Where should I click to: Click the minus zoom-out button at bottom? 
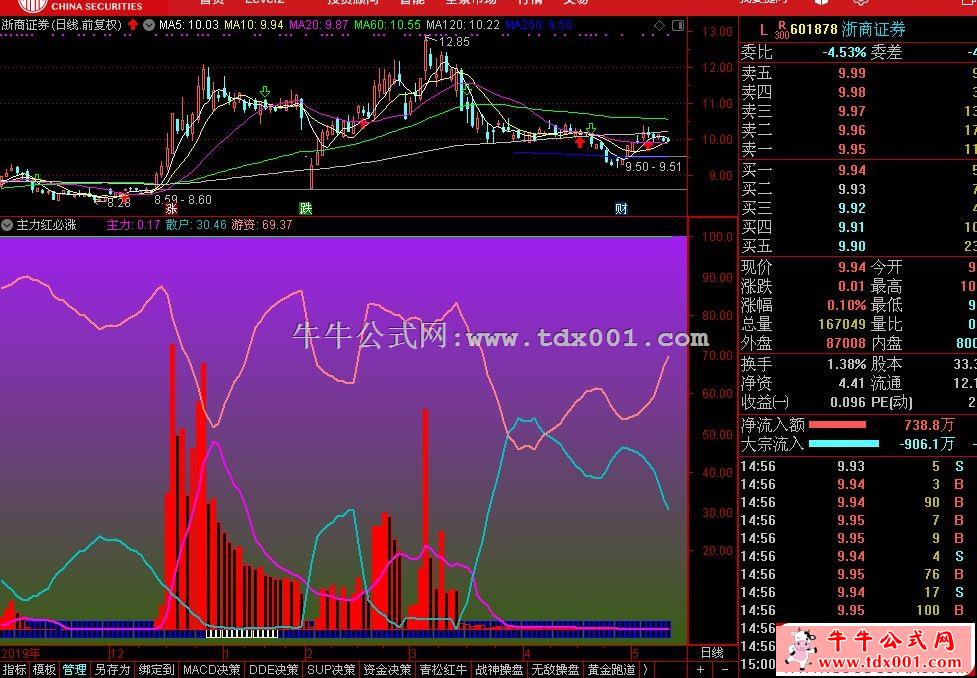724,670
